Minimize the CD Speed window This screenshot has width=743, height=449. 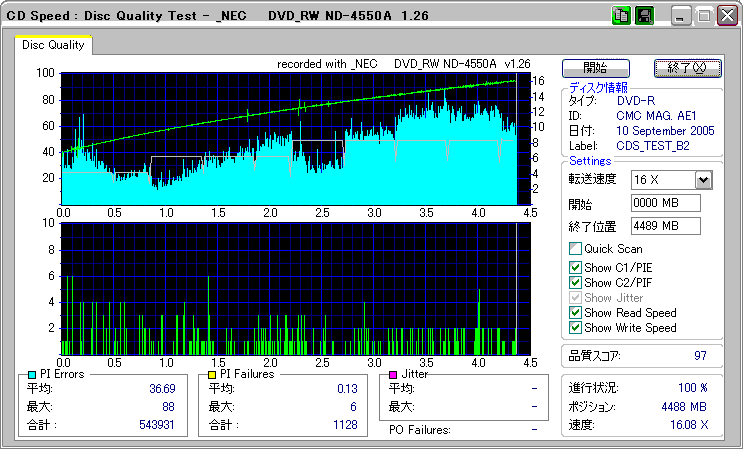[682, 16]
